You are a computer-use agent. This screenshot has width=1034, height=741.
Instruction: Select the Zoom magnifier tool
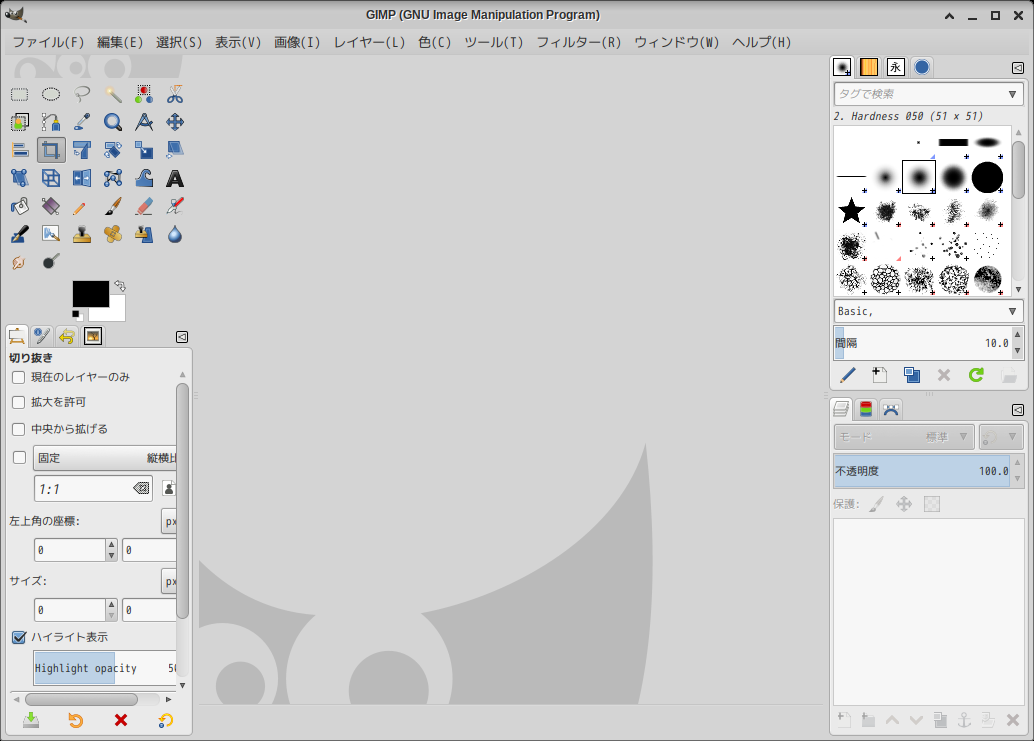(x=113, y=122)
